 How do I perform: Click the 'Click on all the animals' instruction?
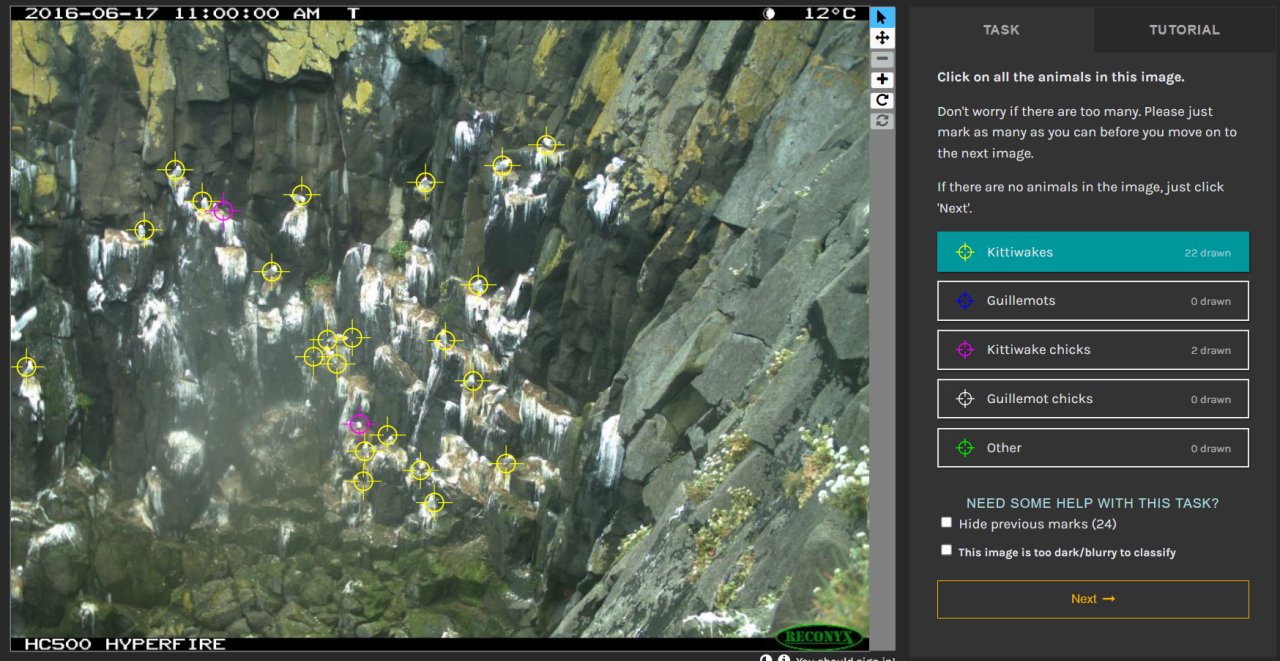(x=1061, y=77)
